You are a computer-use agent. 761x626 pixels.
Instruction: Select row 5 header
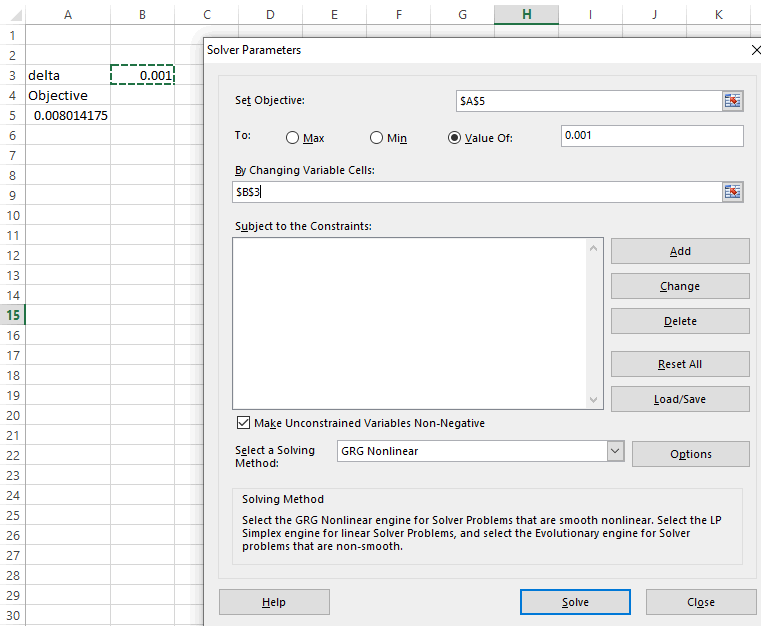pyautogui.click(x=13, y=115)
